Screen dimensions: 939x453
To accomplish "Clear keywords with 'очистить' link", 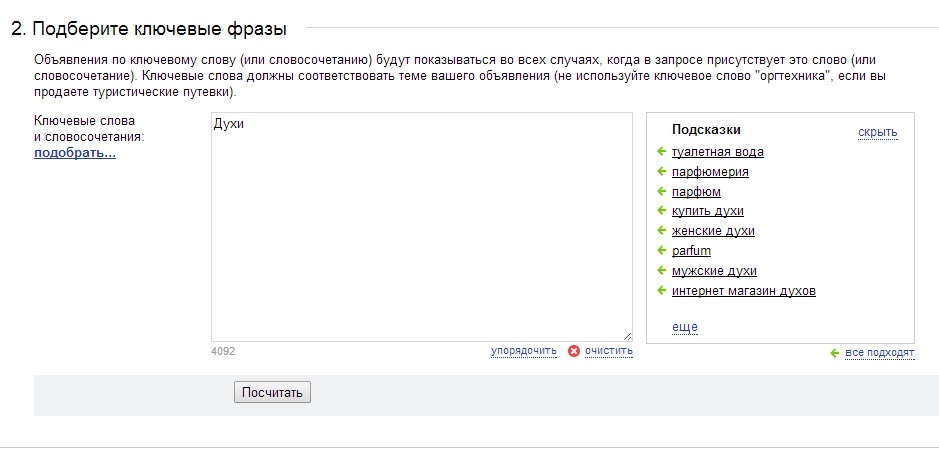I will (608, 351).
